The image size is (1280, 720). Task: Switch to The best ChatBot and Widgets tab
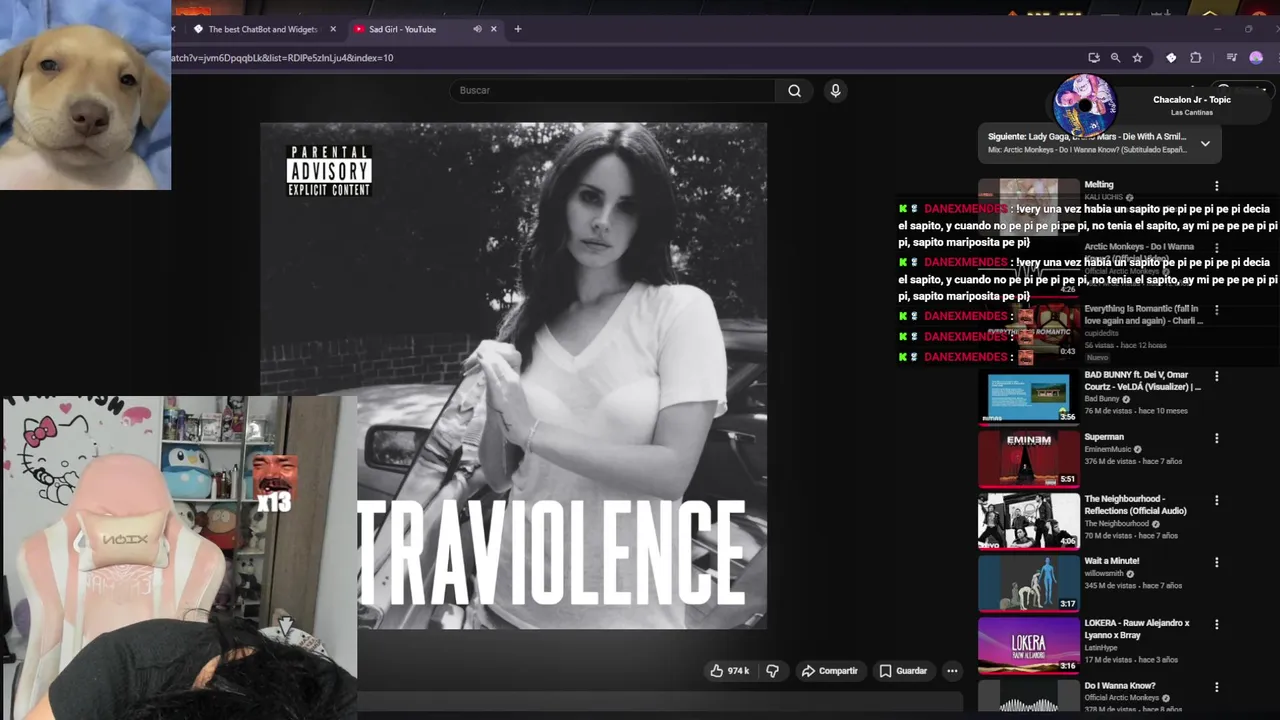click(262, 29)
